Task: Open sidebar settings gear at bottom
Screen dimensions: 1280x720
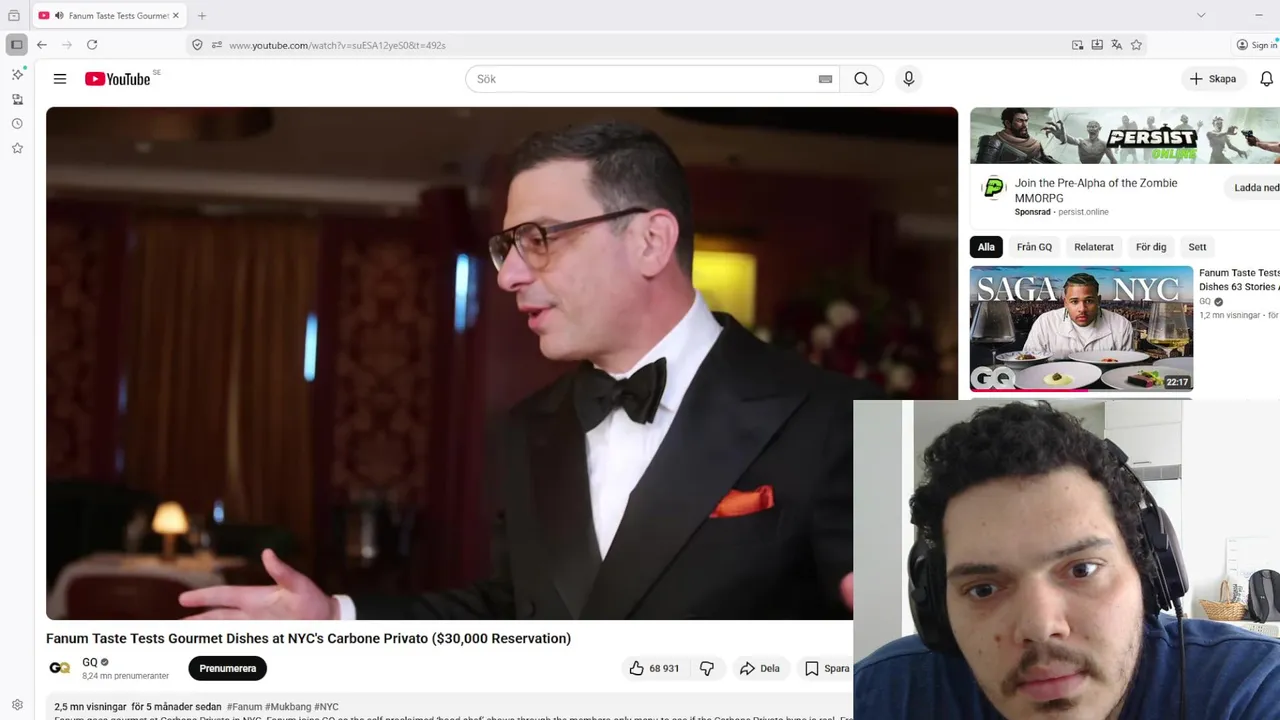Action: [x=17, y=705]
